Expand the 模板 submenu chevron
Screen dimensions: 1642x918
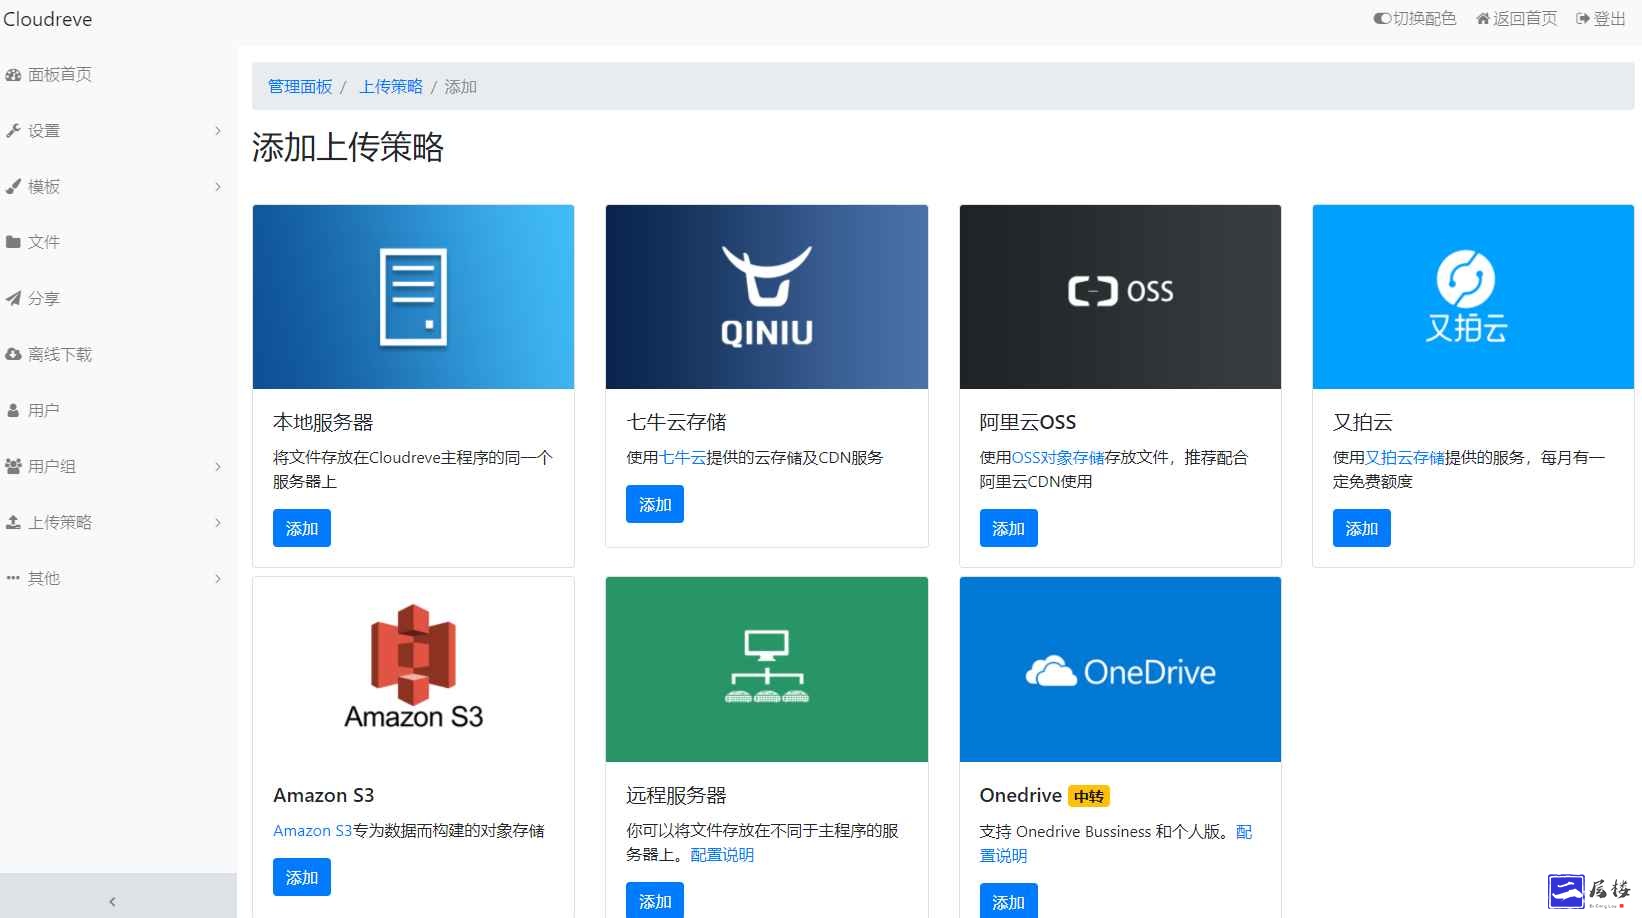point(218,187)
